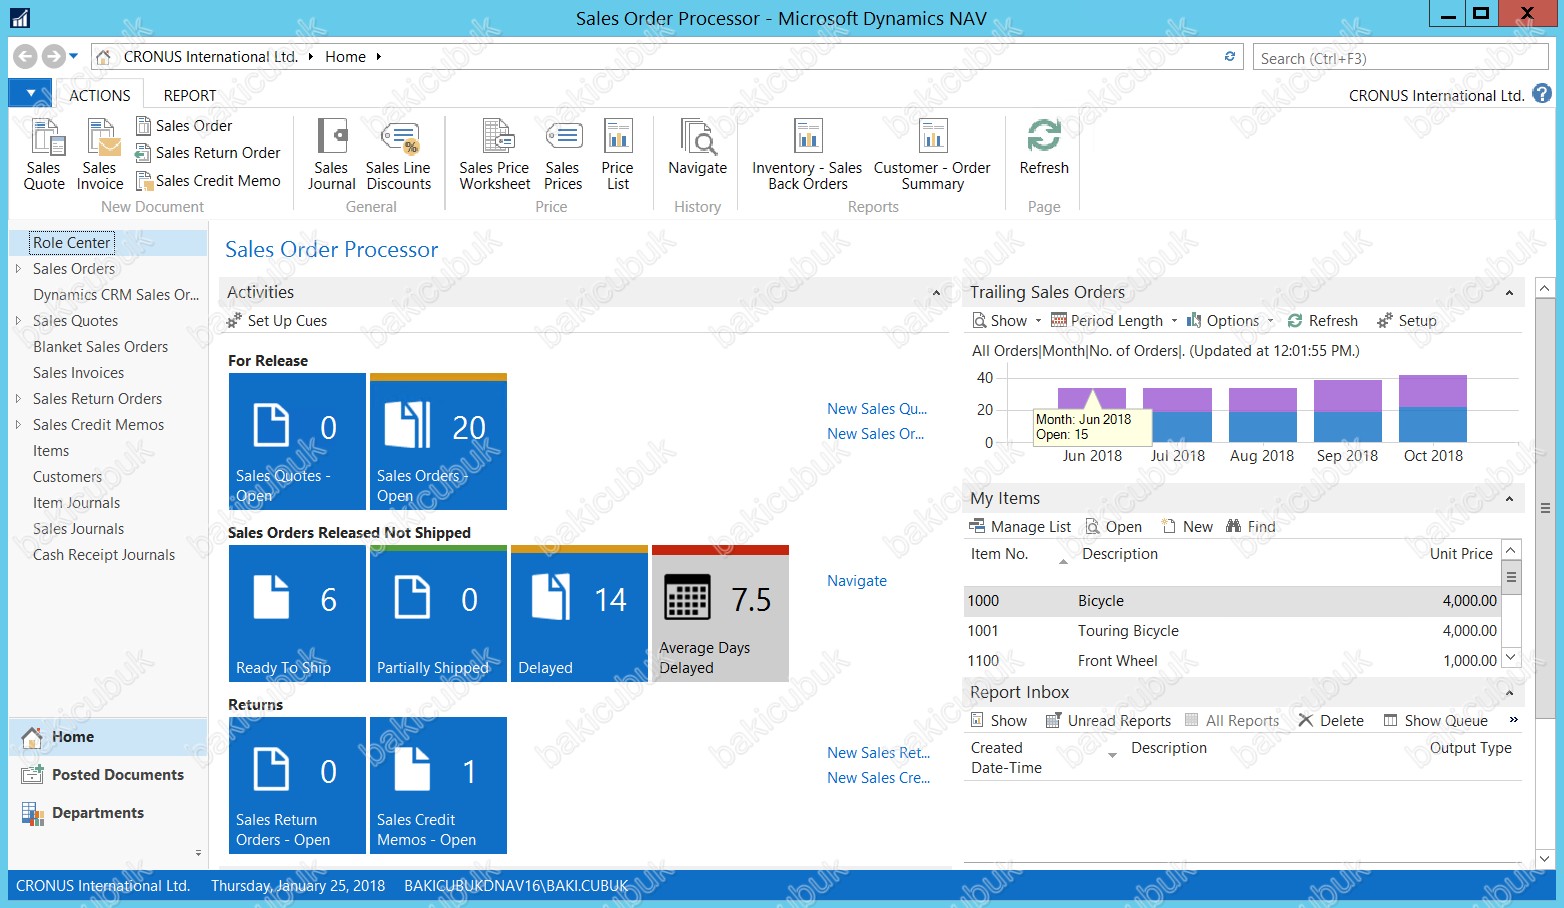
Task: Refresh the address bar
Action: tap(1230, 57)
